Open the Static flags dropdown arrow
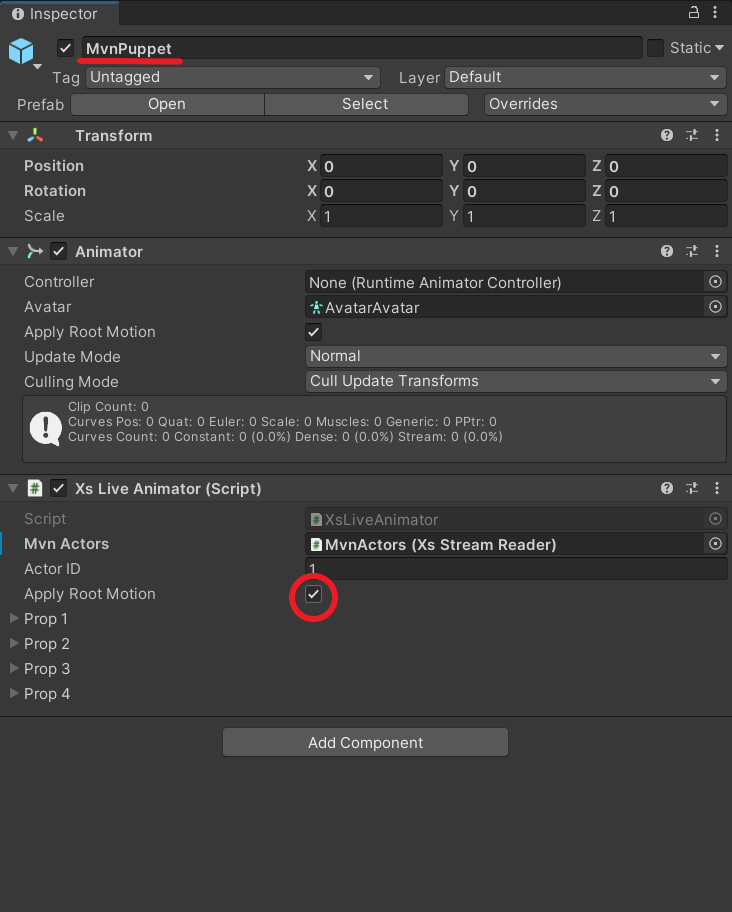 [x=720, y=48]
